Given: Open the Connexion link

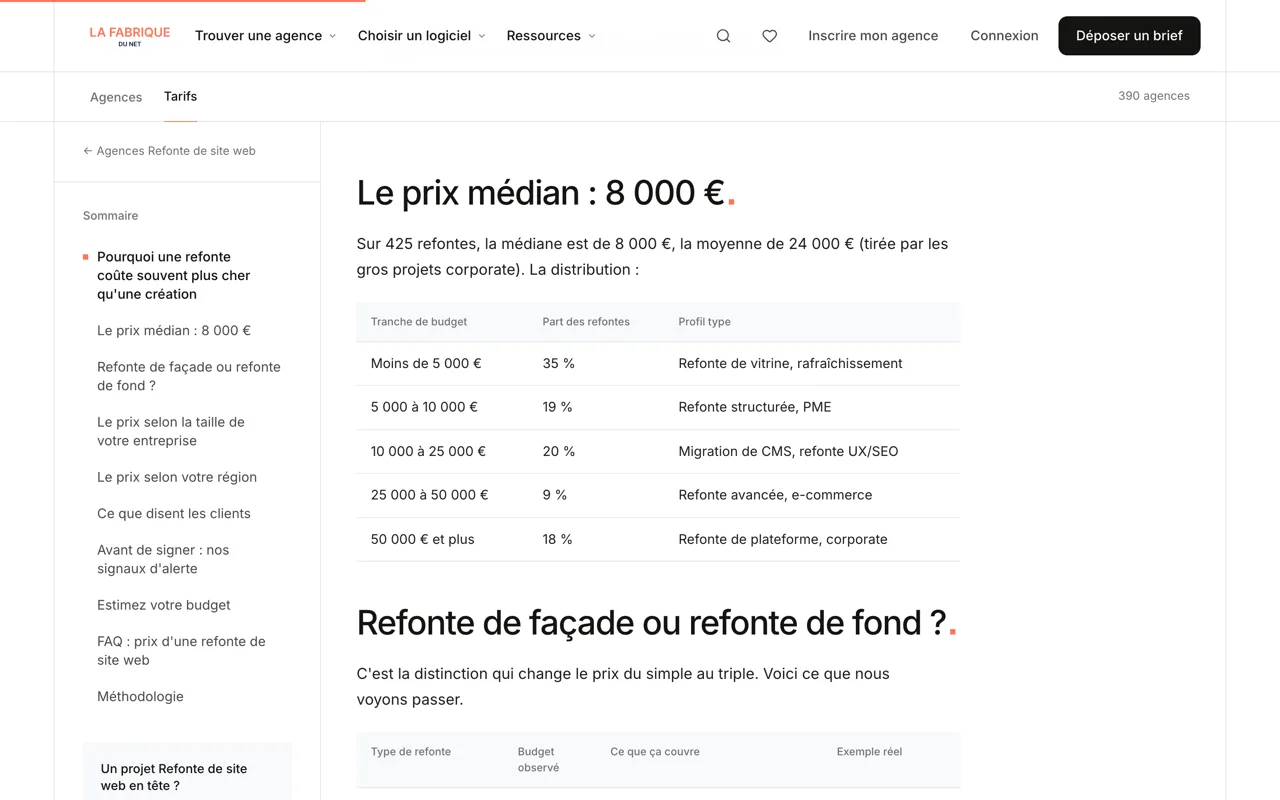Looking at the screenshot, I should [1004, 36].
